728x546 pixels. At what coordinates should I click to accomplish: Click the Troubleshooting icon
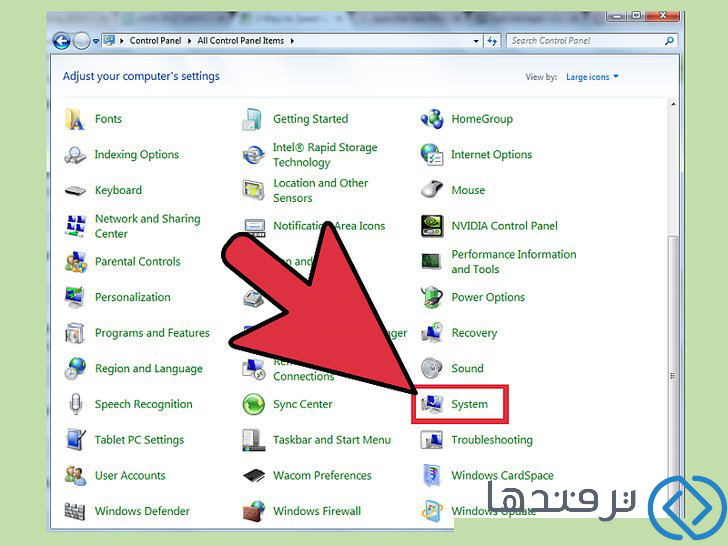[431, 440]
